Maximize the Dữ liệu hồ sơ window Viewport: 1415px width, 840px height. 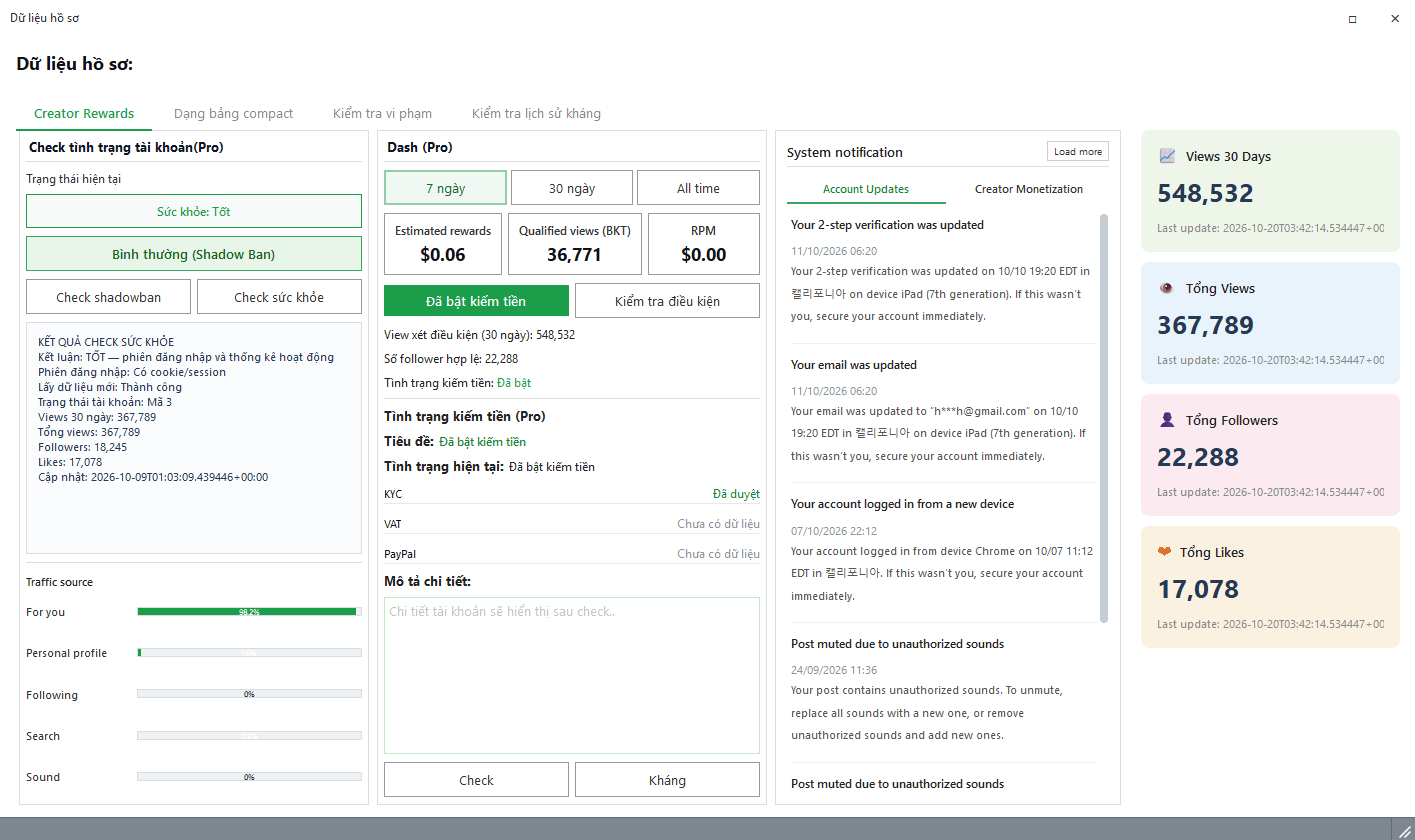(1352, 18)
